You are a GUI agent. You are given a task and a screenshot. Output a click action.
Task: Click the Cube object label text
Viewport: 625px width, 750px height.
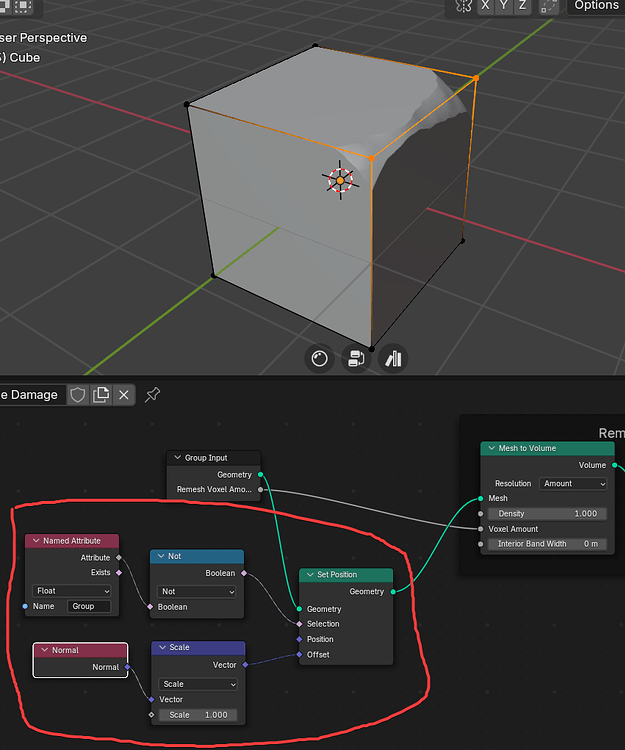[25, 57]
